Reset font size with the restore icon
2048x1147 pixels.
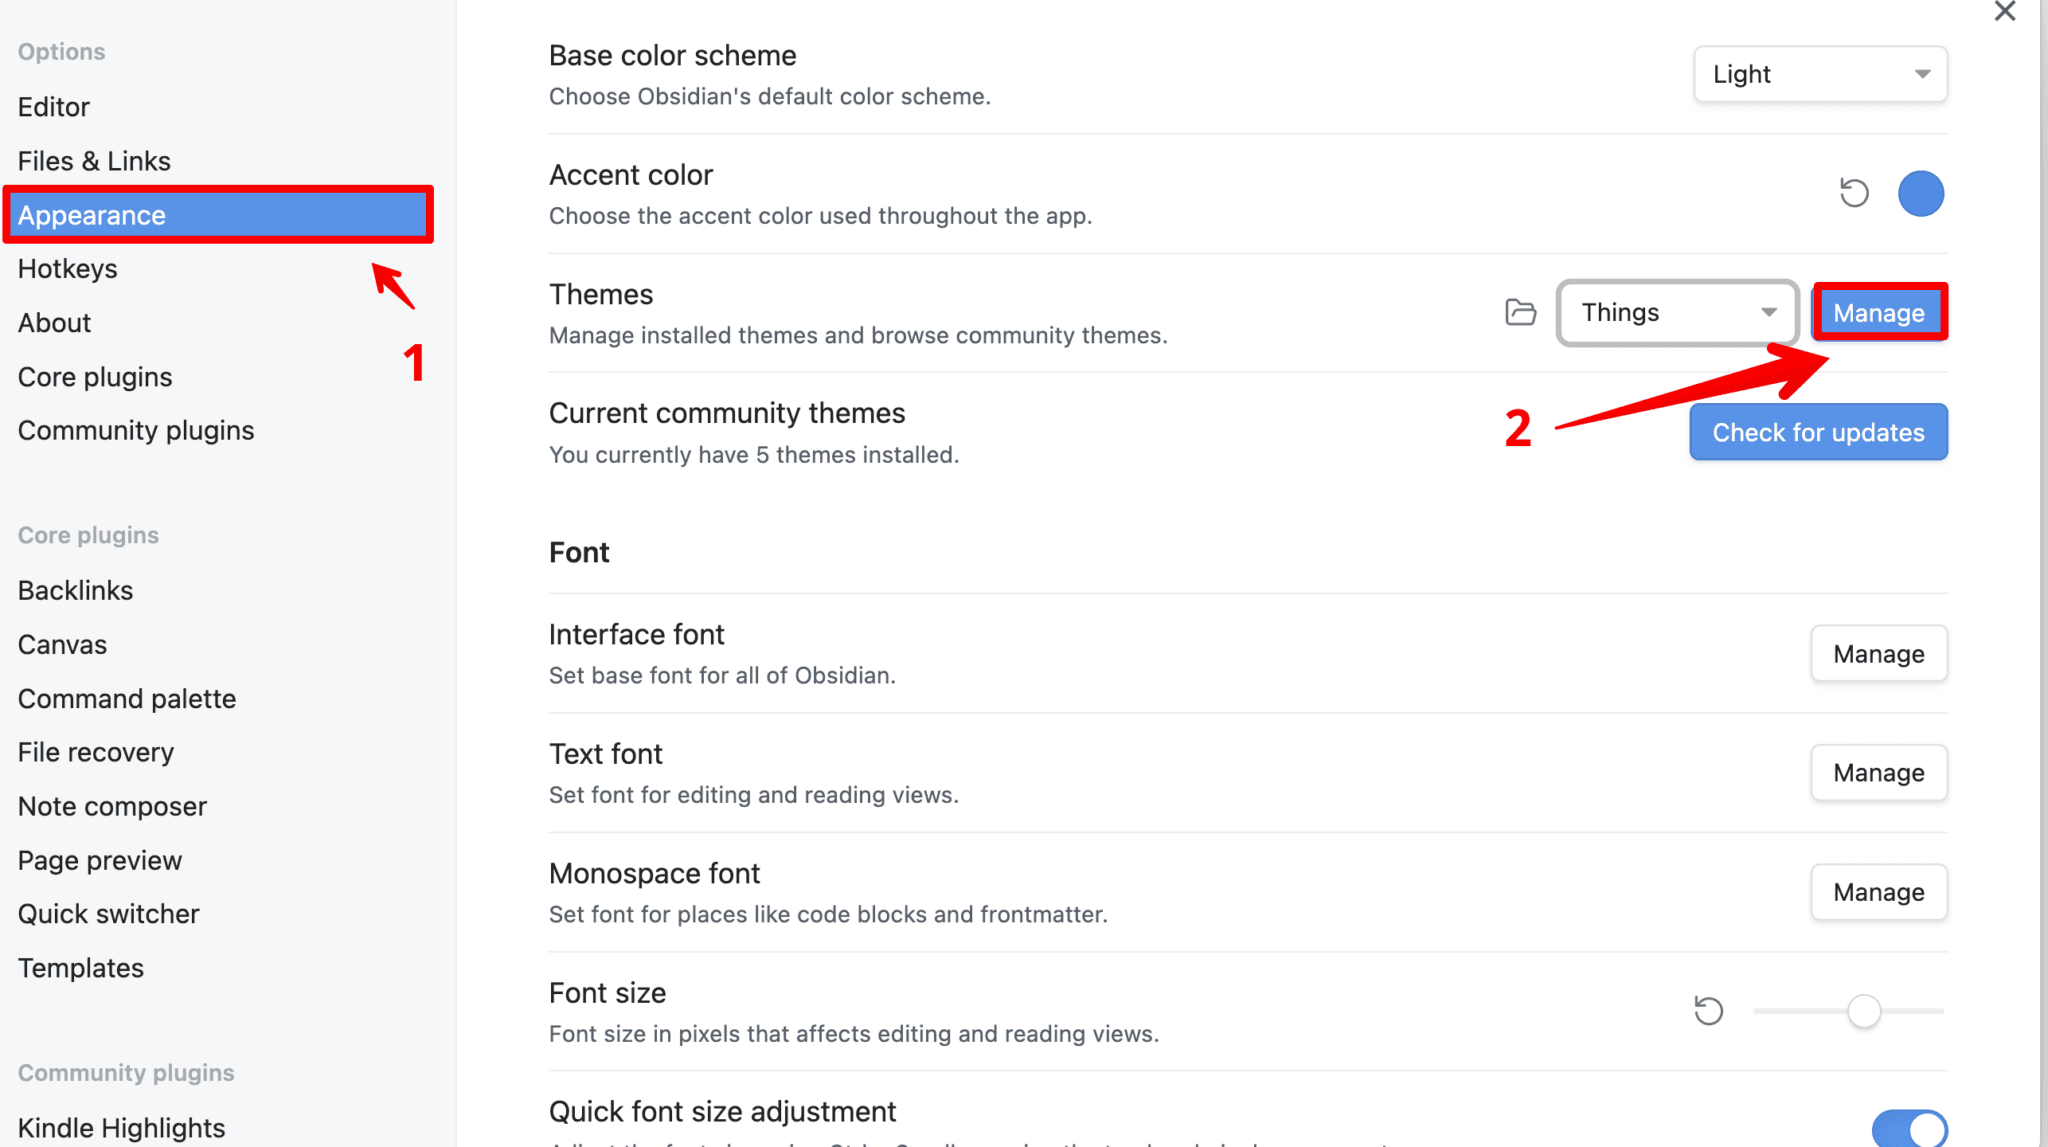[1709, 1011]
